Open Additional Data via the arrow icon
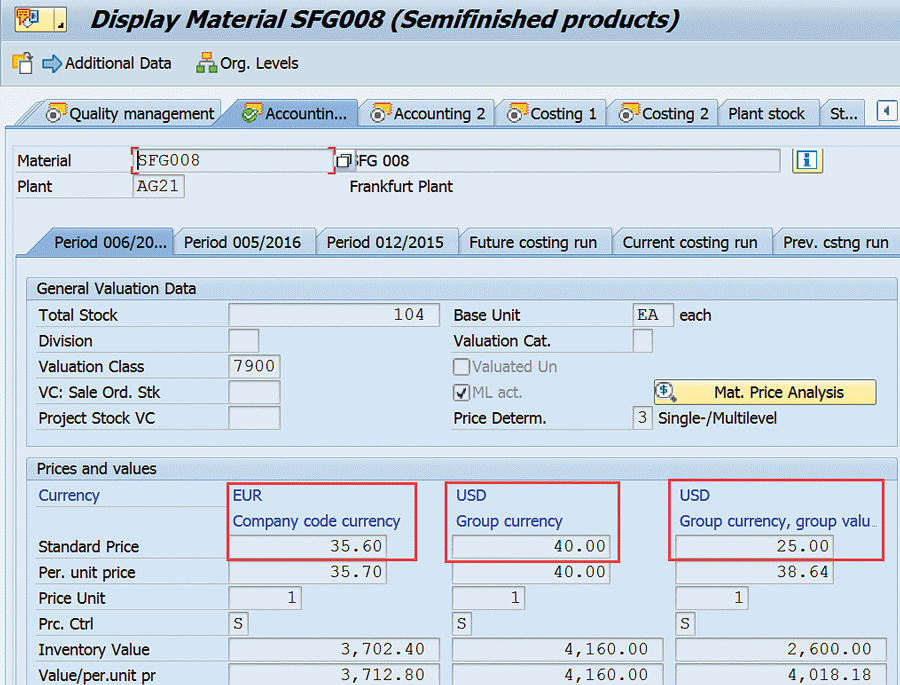The height and width of the screenshot is (685, 900). click(x=52, y=63)
